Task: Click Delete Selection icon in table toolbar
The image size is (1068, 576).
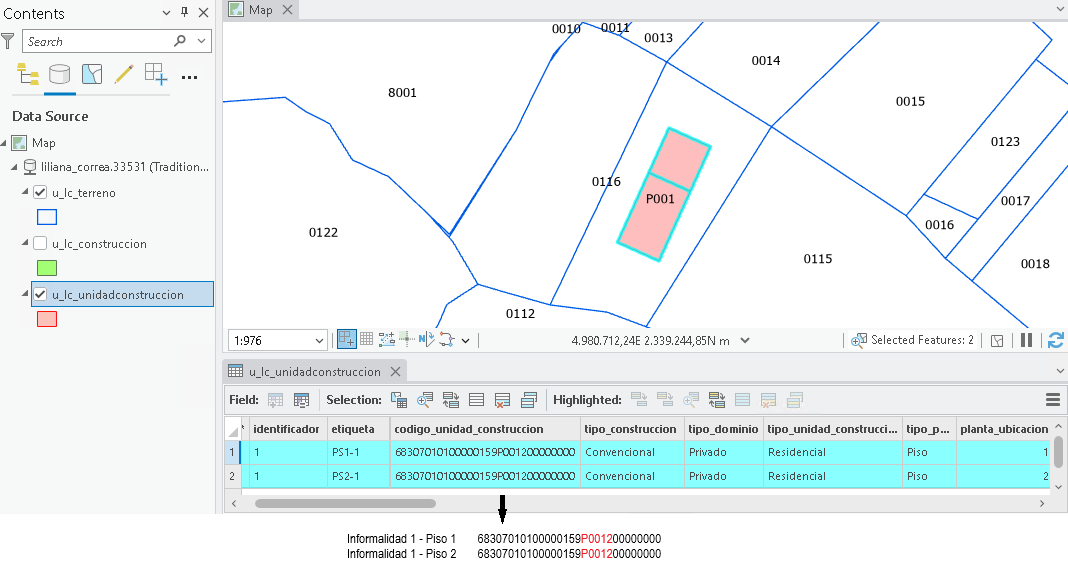Action: click(502, 400)
